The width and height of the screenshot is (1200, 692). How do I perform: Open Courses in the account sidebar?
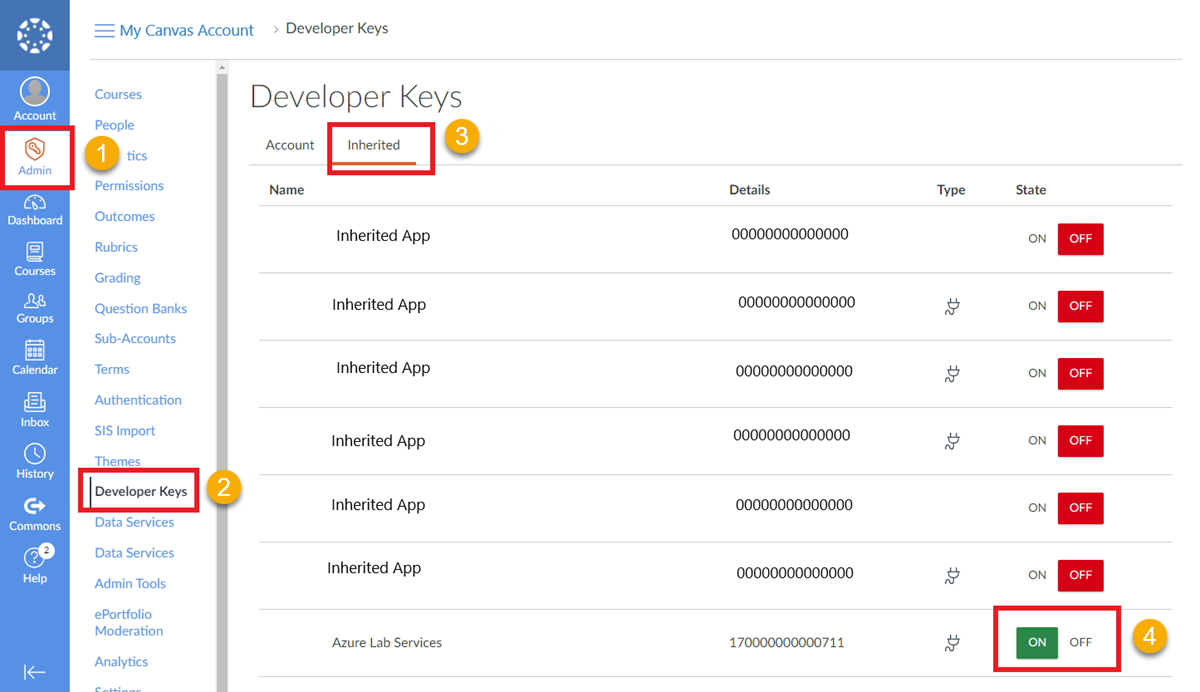118,94
